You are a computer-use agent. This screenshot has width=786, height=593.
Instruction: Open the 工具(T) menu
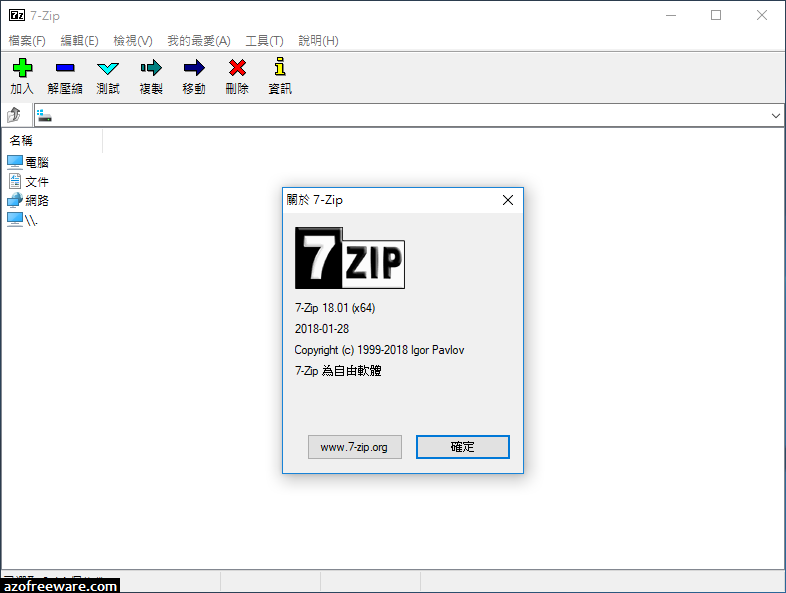264,41
